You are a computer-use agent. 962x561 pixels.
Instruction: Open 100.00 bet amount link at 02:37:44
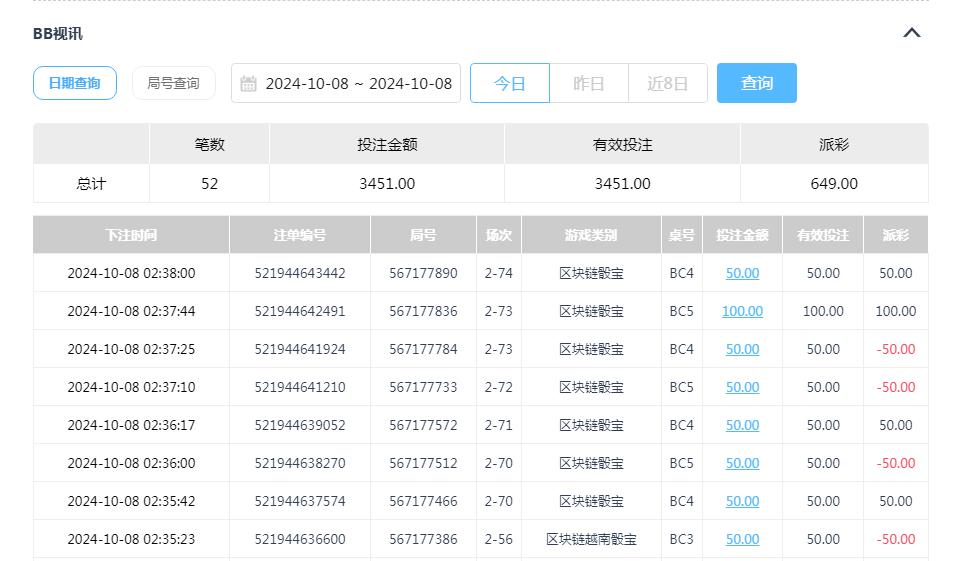click(x=742, y=311)
